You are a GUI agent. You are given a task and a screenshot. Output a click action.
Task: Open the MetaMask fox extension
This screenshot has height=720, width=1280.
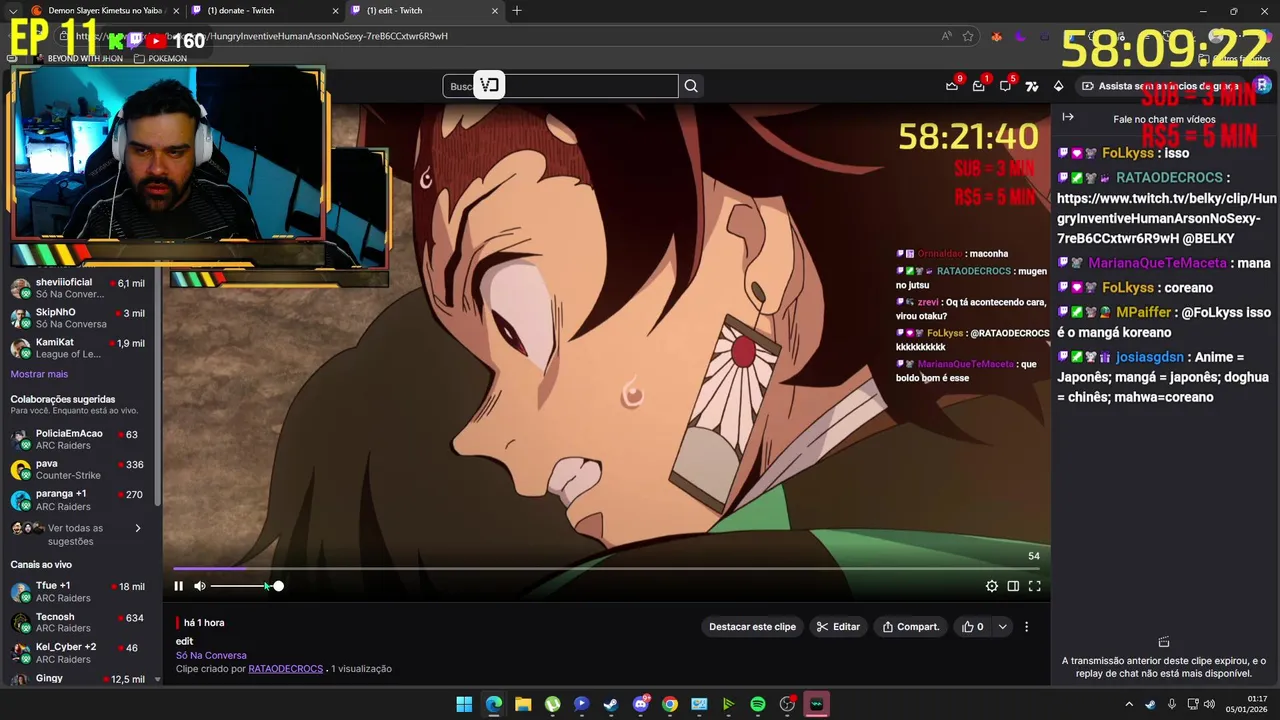[996, 36]
